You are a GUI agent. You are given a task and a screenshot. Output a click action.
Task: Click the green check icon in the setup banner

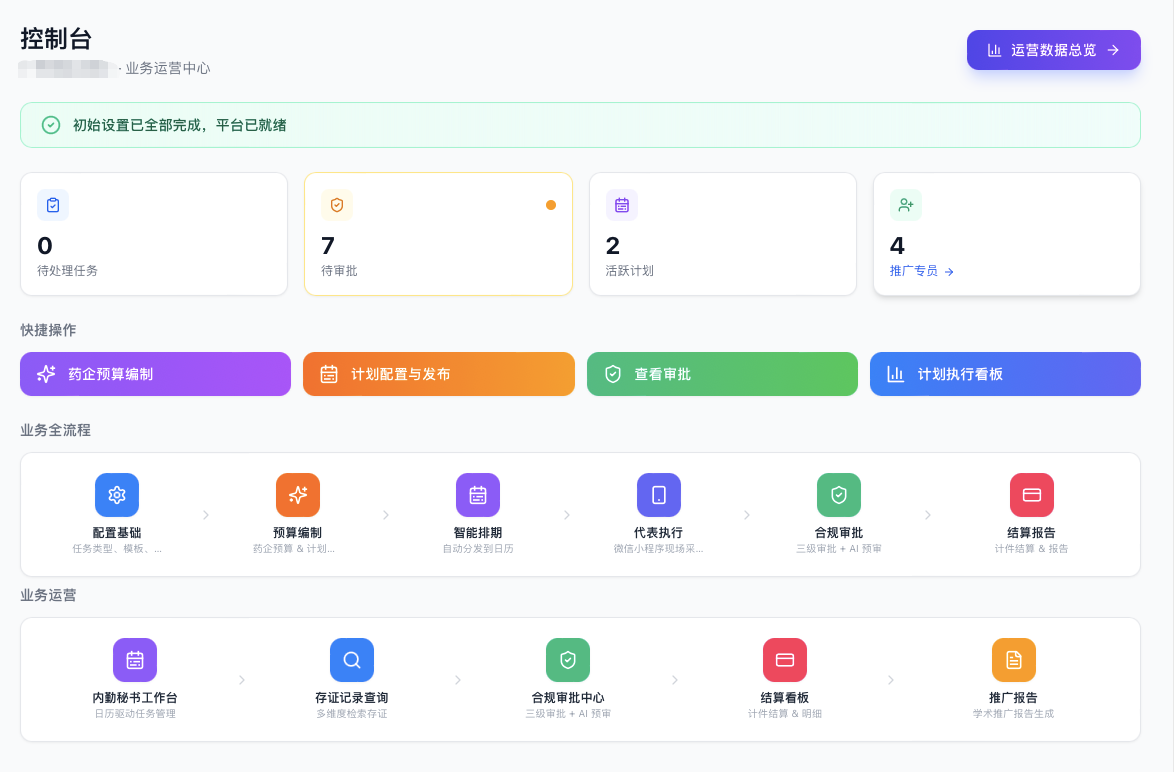[x=51, y=125]
